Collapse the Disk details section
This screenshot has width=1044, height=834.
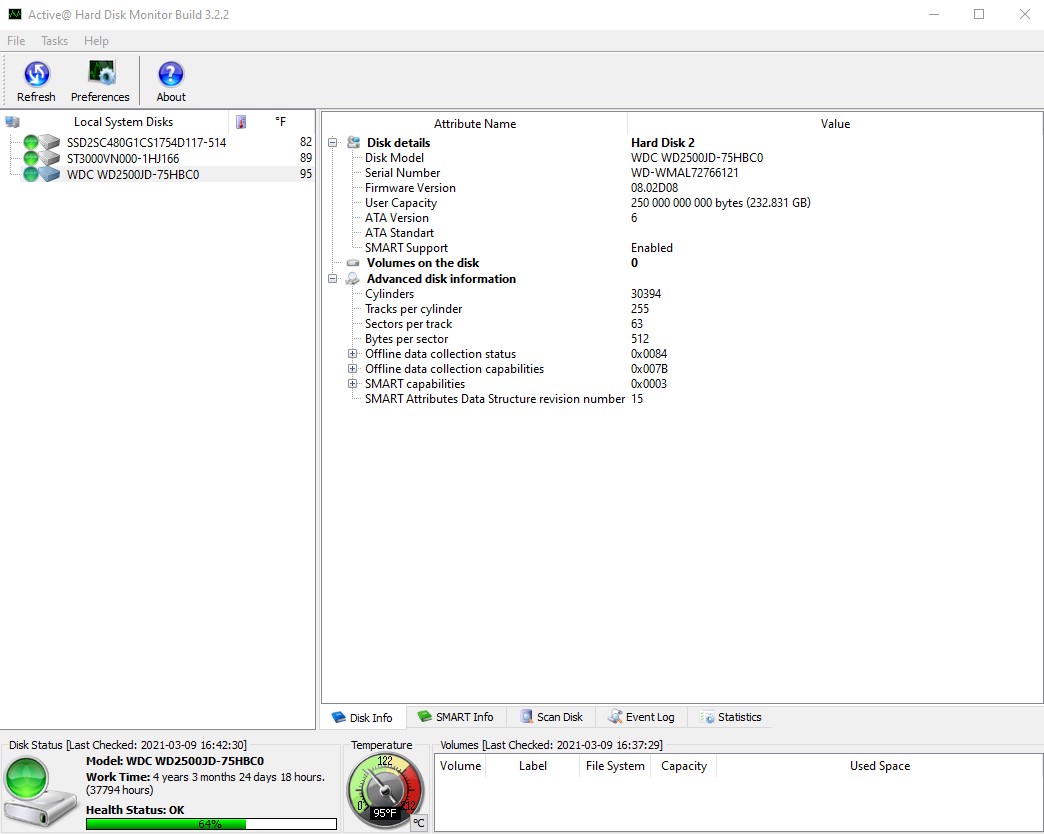point(334,143)
